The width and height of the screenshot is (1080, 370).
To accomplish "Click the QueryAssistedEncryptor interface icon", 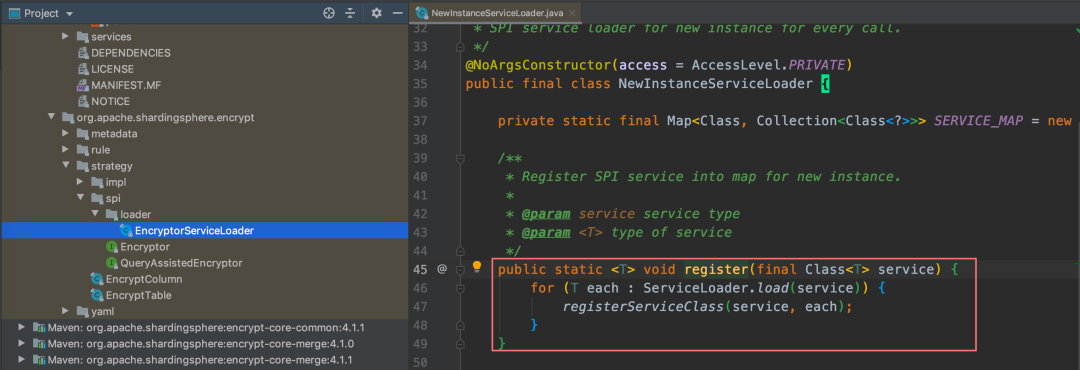I will click(x=112, y=263).
